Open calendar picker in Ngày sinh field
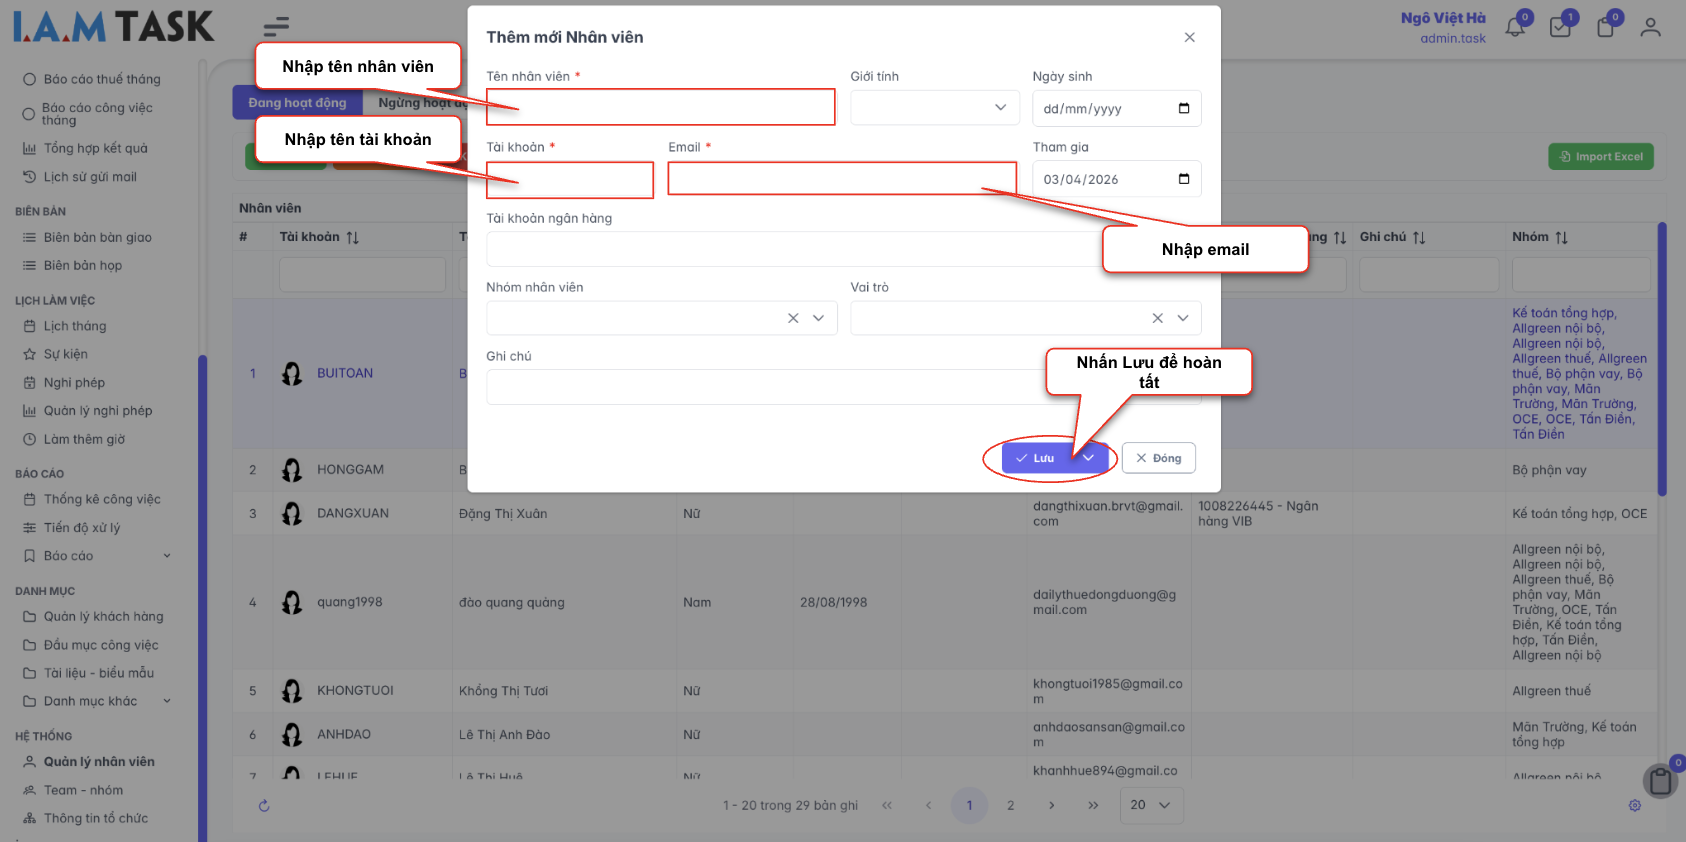Image resolution: width=1686 pixels, height=842 pixels. (x=1184, y=108)
